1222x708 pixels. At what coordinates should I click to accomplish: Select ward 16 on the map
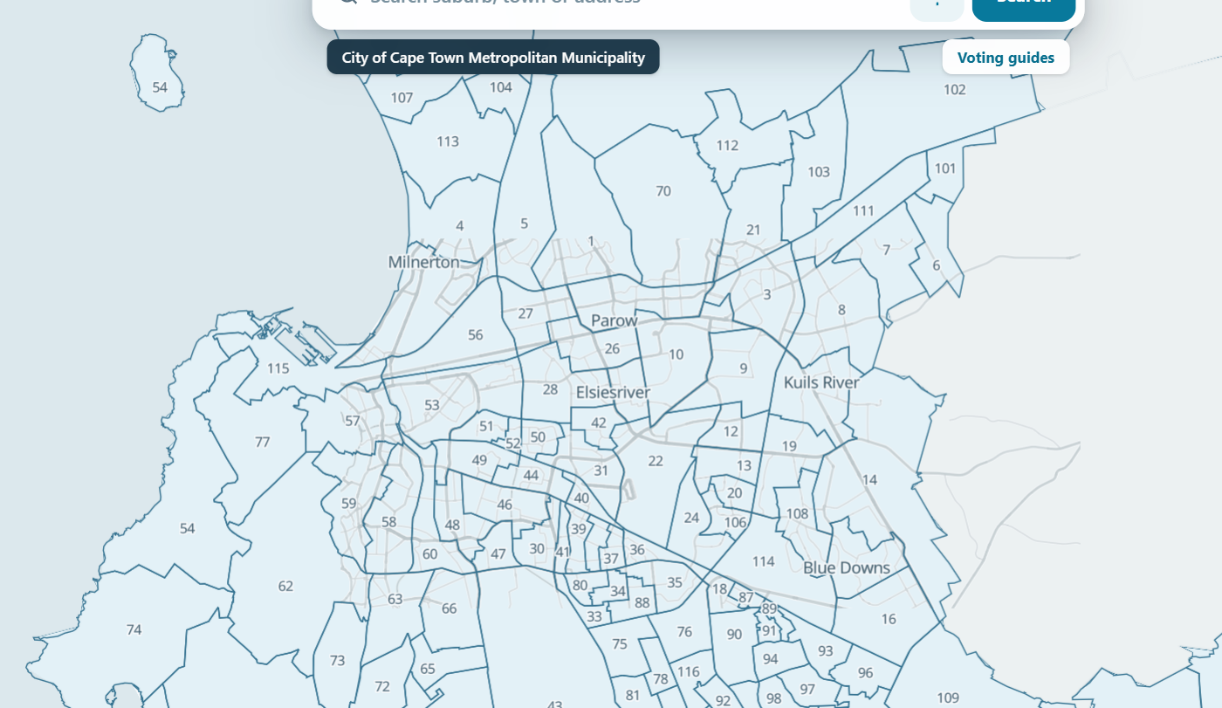coord(888,620)
